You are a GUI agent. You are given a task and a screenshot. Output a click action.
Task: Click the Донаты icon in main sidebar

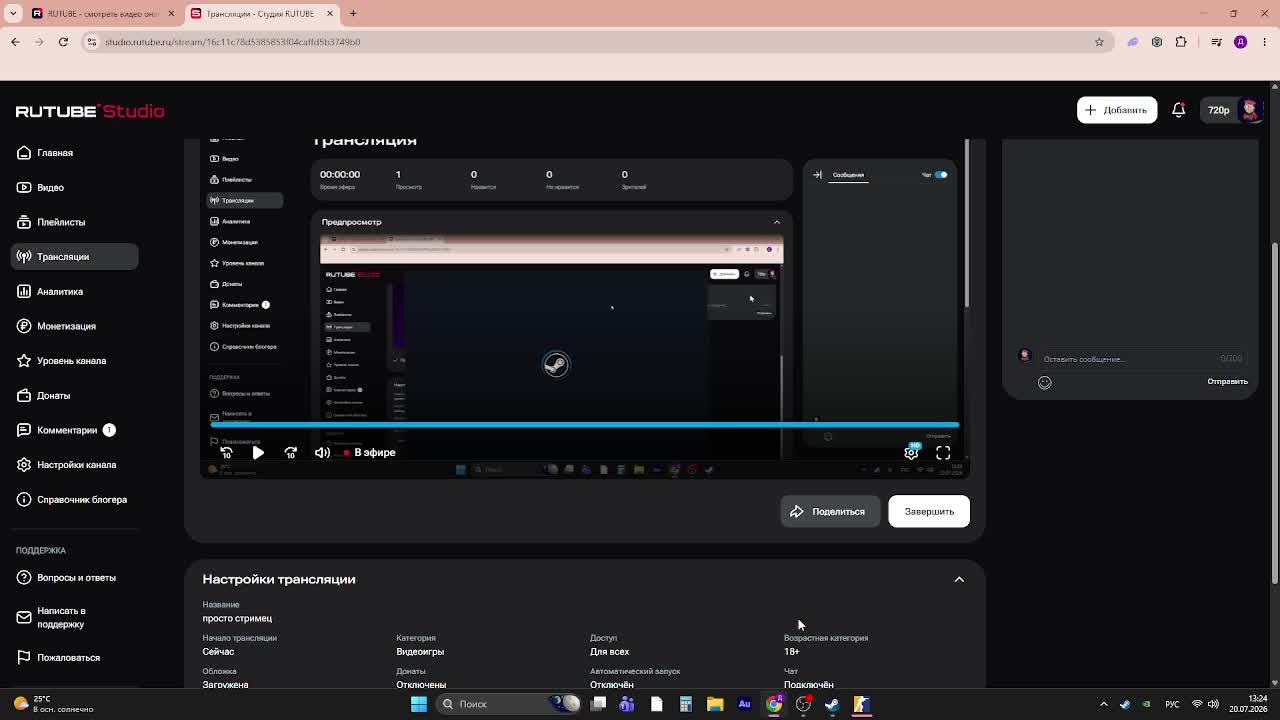(x=24, y=395)
